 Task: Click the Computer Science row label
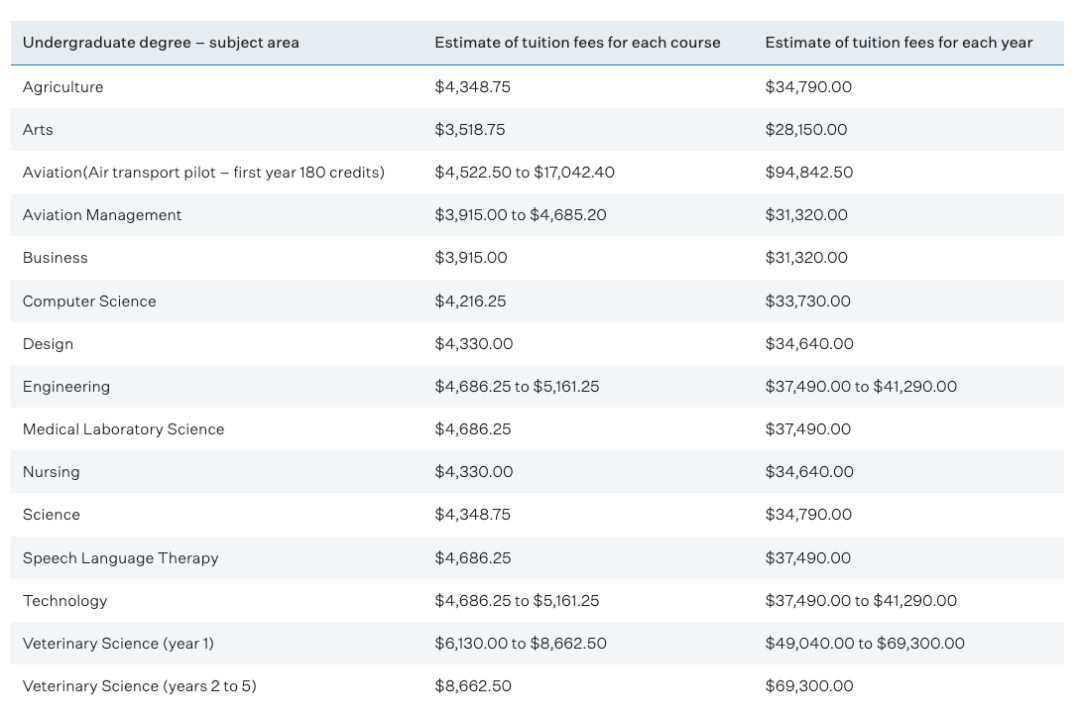coord(89,301)
